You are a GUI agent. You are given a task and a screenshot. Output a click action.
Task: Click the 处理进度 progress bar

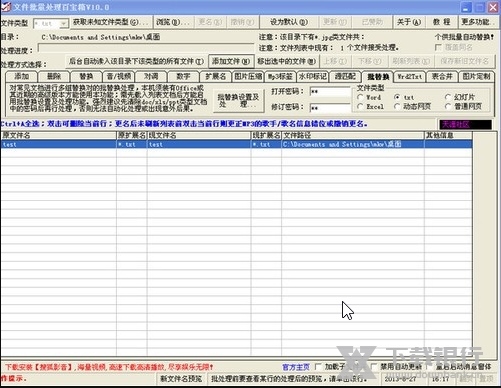[146, 49]
